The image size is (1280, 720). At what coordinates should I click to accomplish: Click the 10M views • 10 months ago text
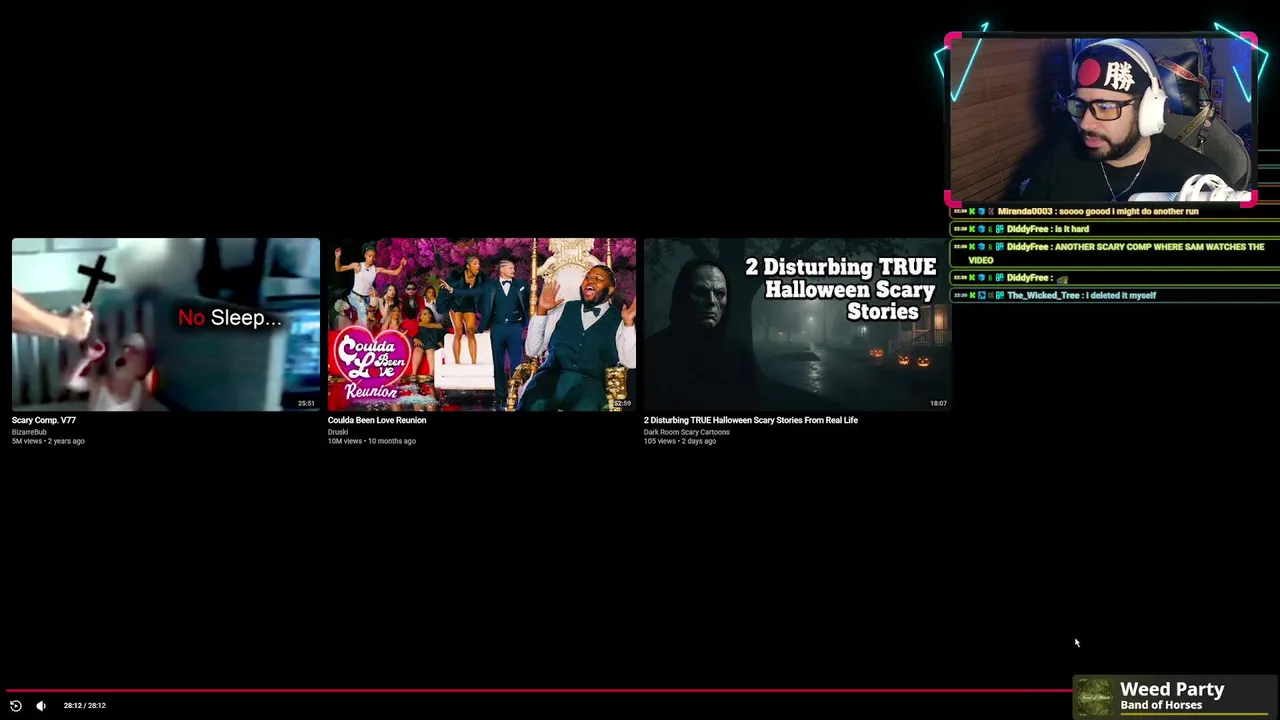pos(372,441)
